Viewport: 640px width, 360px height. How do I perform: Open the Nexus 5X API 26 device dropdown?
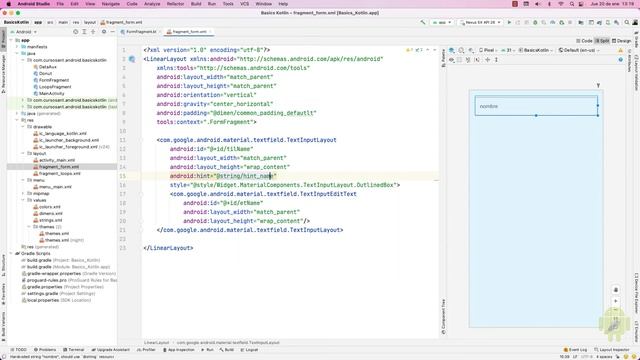pyautogui.click(x=480, y=22)
